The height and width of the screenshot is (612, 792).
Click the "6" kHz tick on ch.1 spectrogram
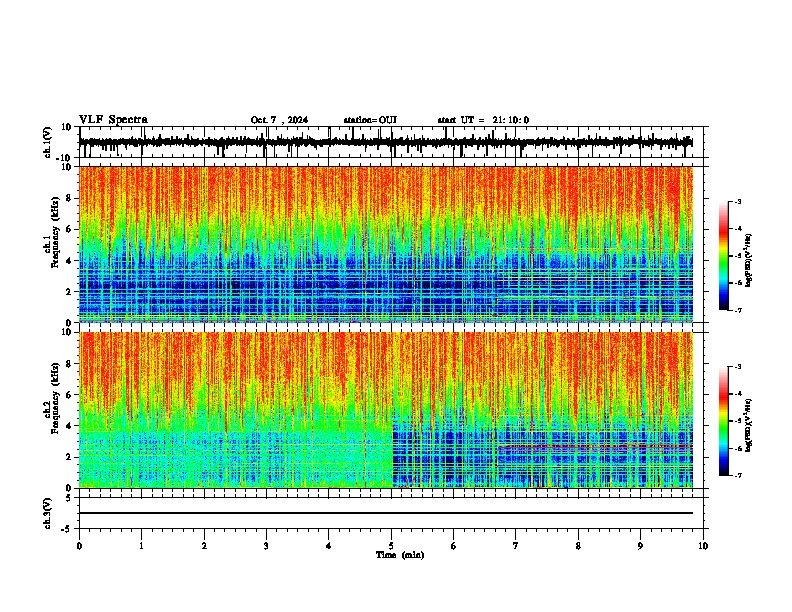tap(70, 229)
